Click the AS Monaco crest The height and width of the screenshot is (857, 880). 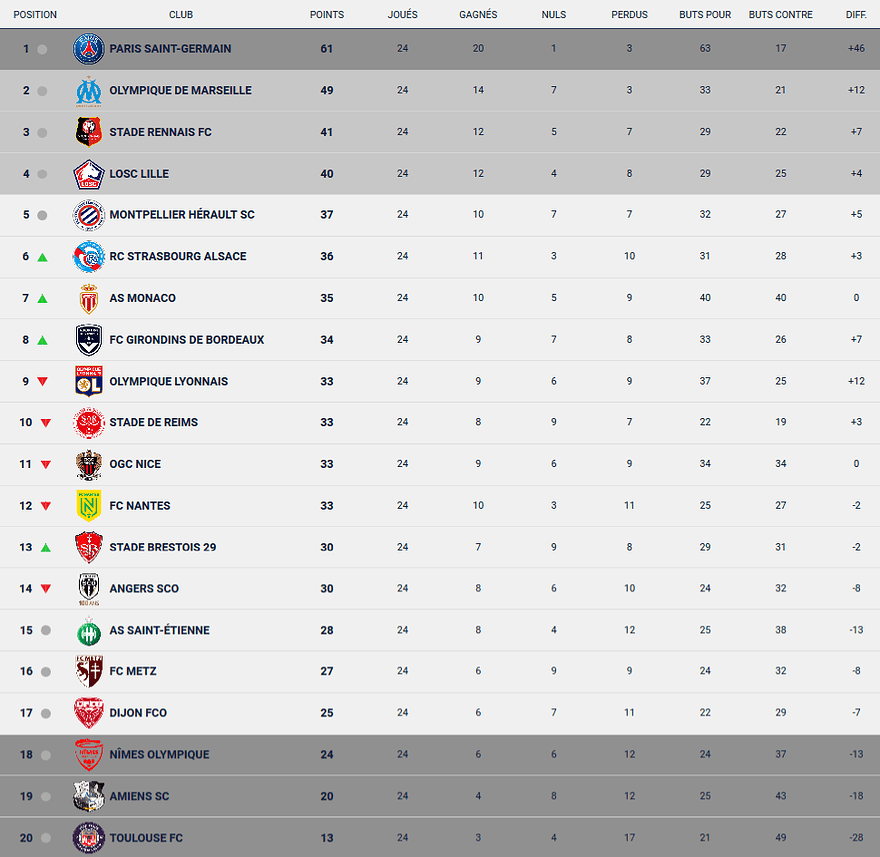[x=89, y=298]
